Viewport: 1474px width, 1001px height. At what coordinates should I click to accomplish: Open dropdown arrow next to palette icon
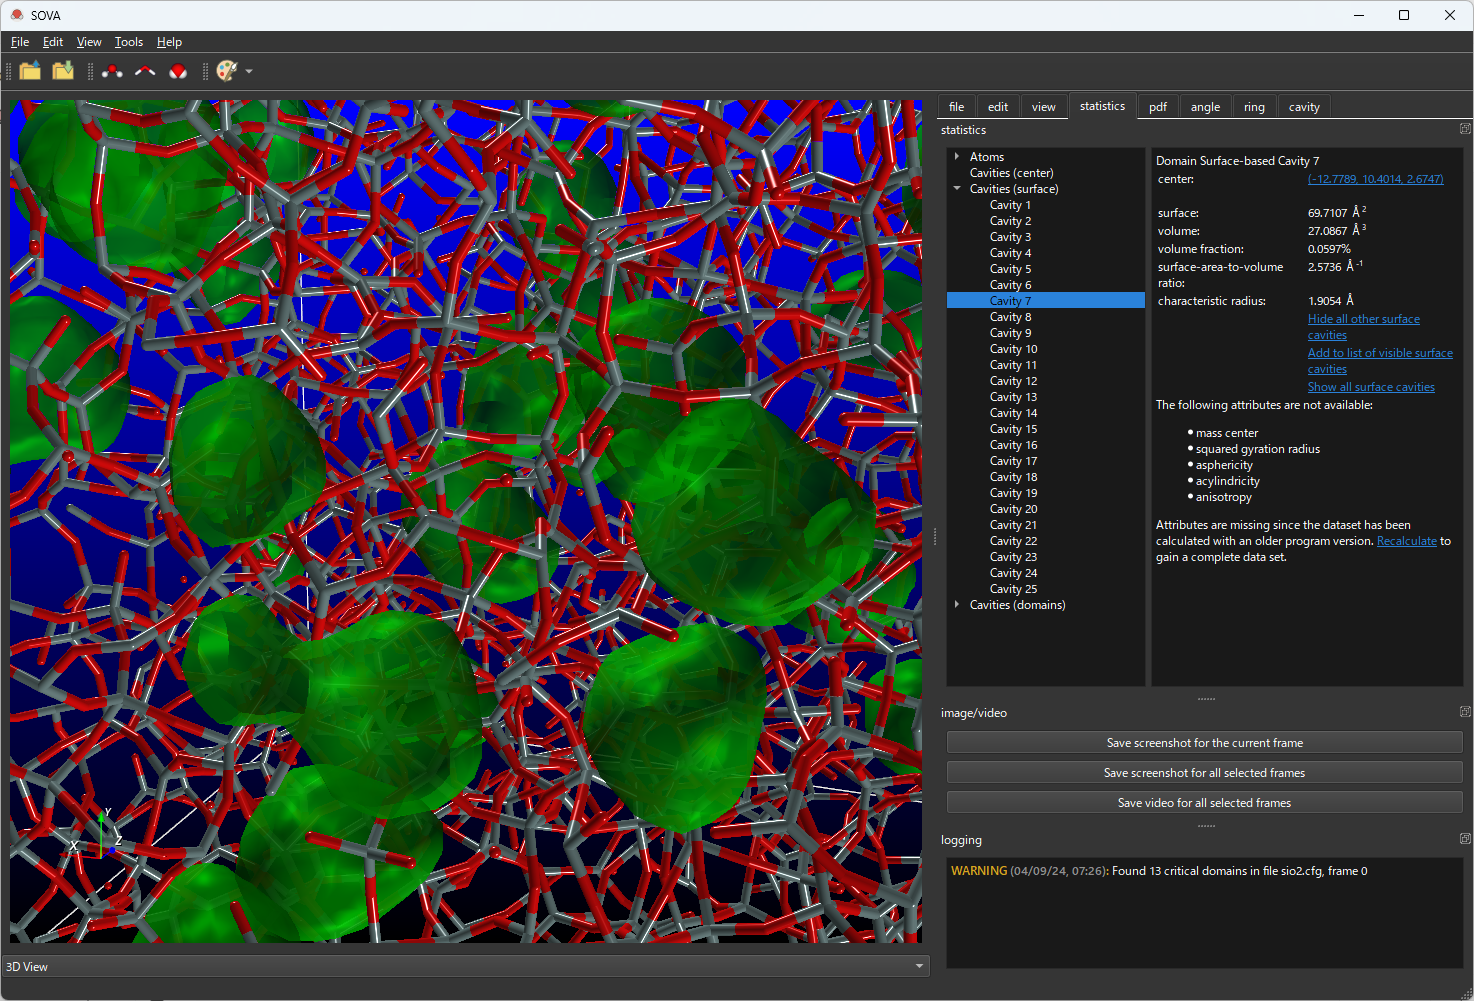[249, 72]
